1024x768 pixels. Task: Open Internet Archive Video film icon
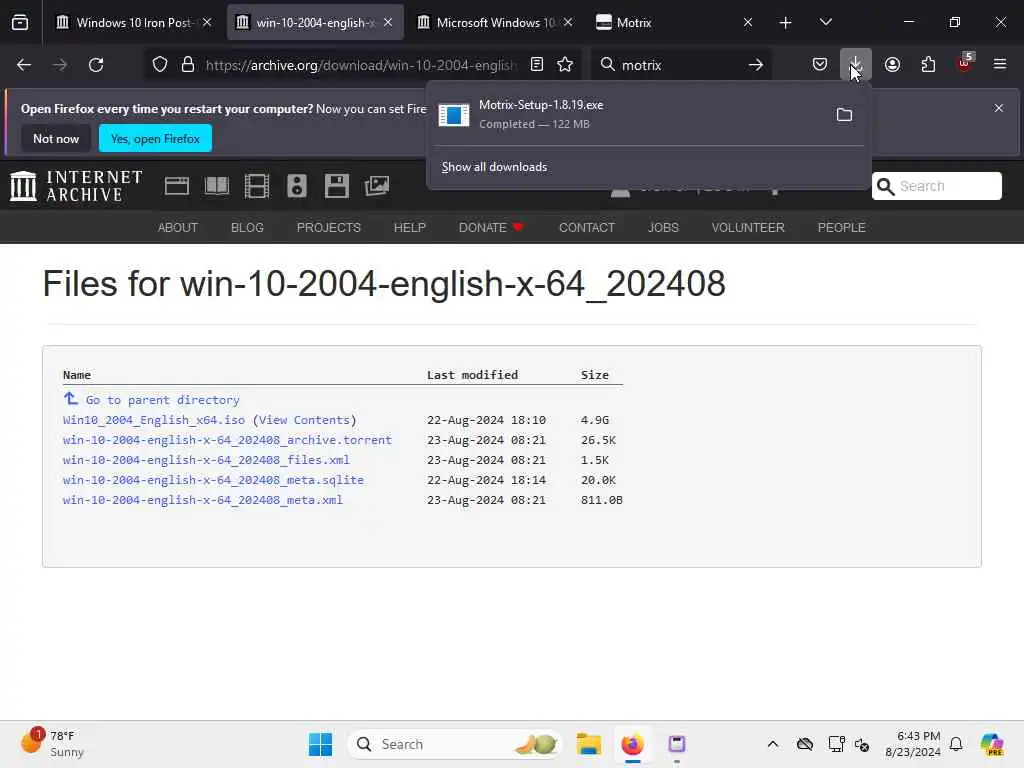click(257, 186)
